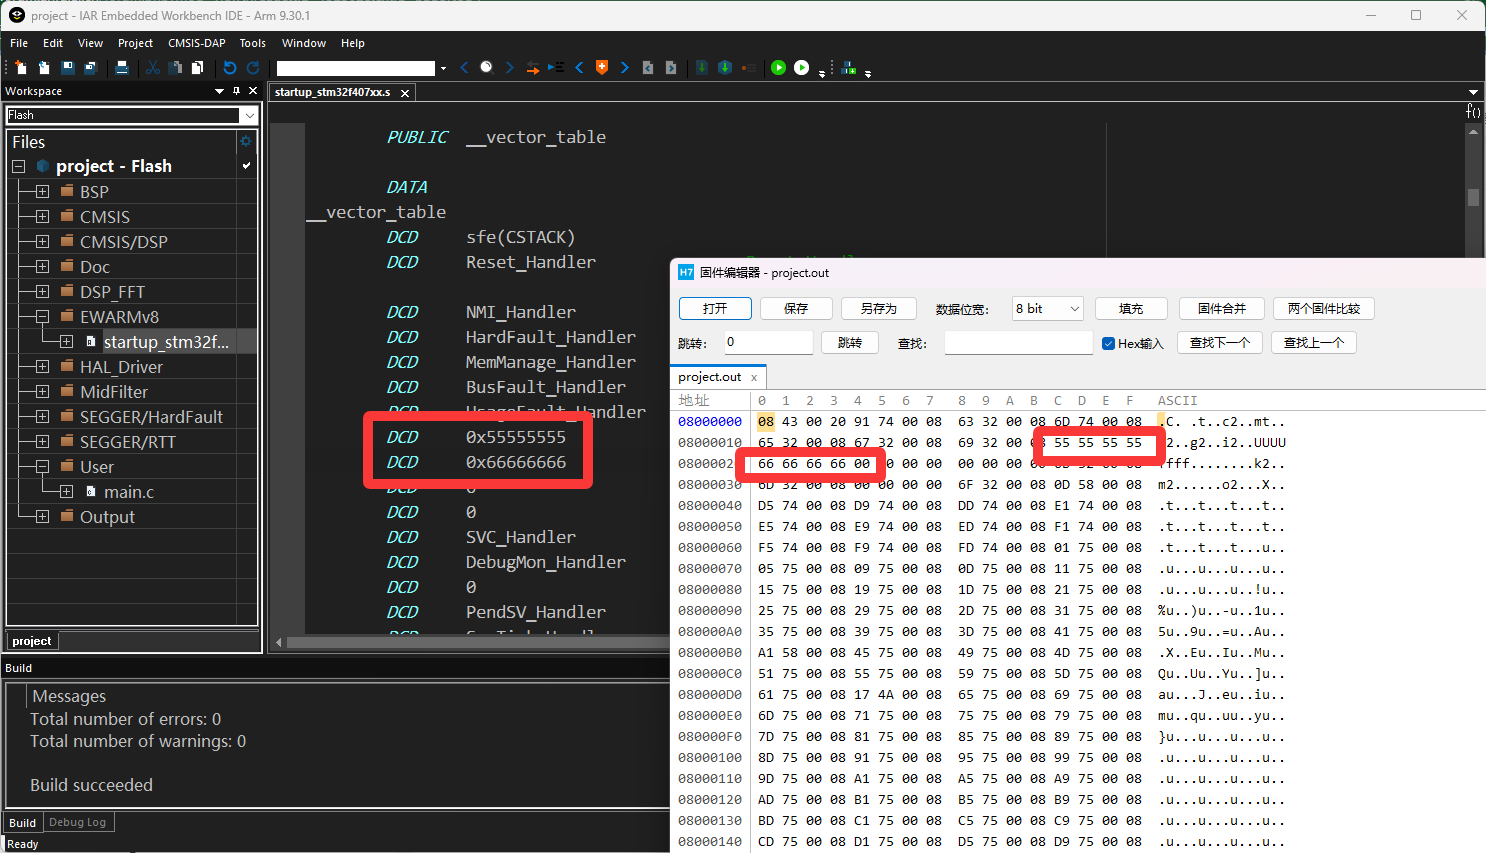Click the editor vertical scrollbar thumb
The height and width of the screenshot is (853, 1486).
tap(1473, 197)
